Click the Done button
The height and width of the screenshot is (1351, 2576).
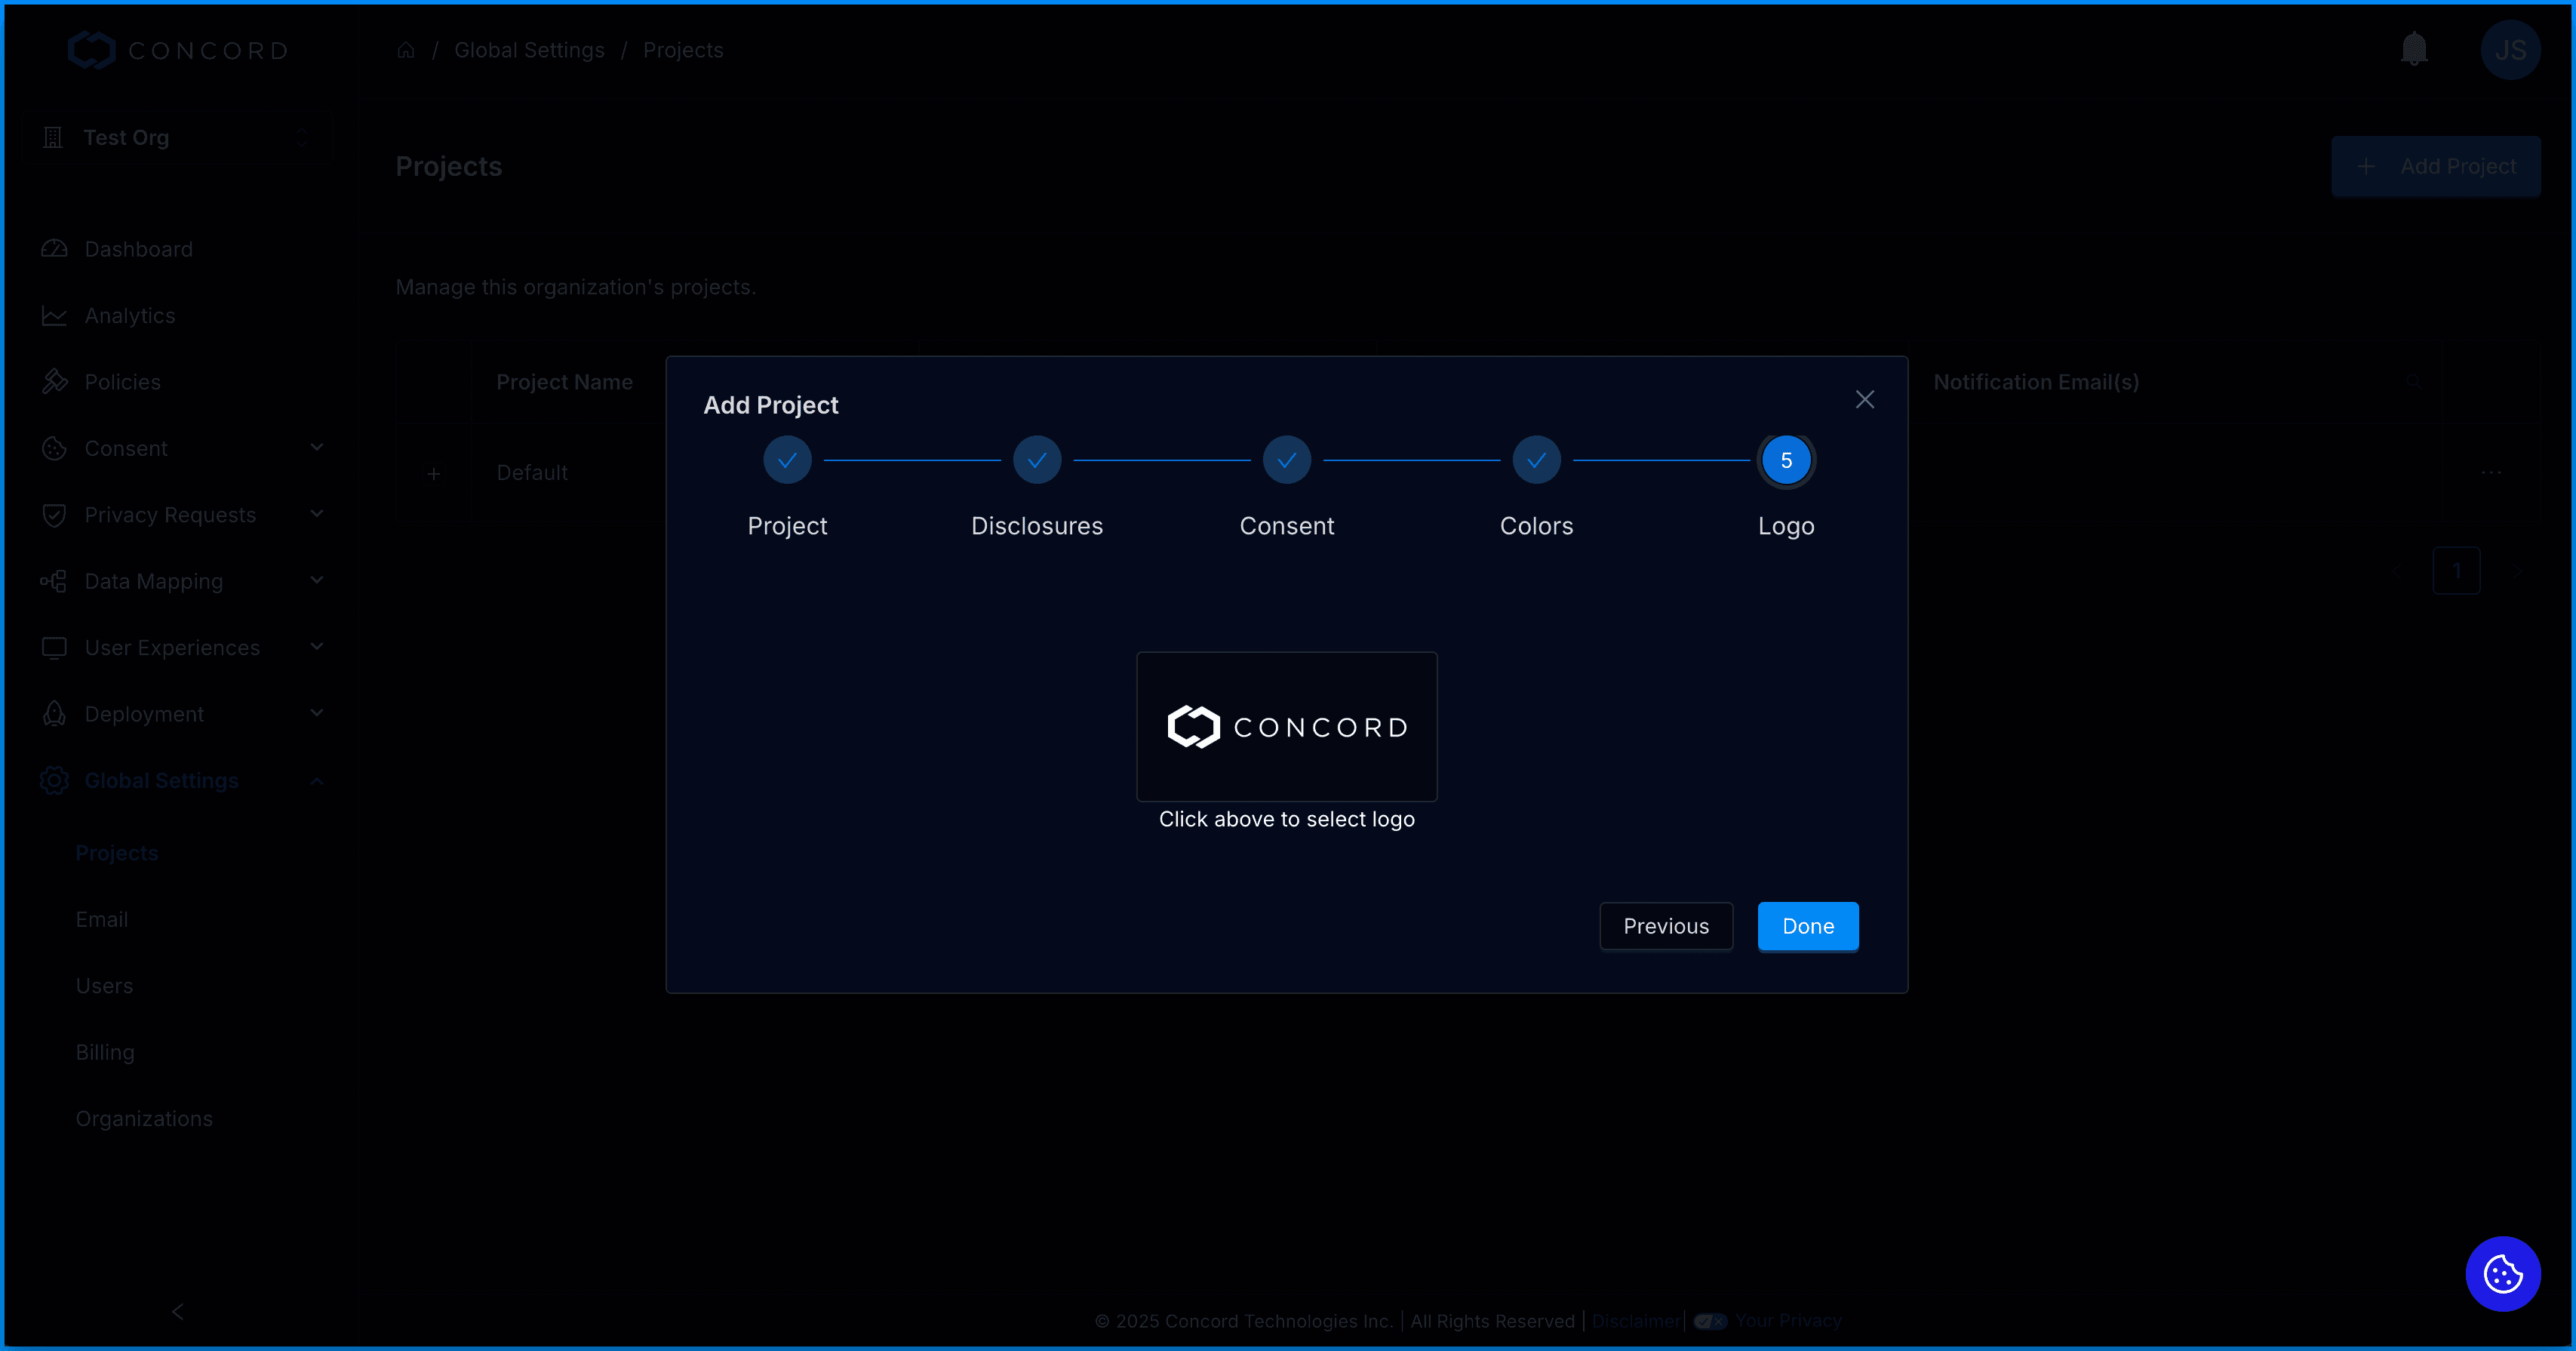(x=1807, y=926)
